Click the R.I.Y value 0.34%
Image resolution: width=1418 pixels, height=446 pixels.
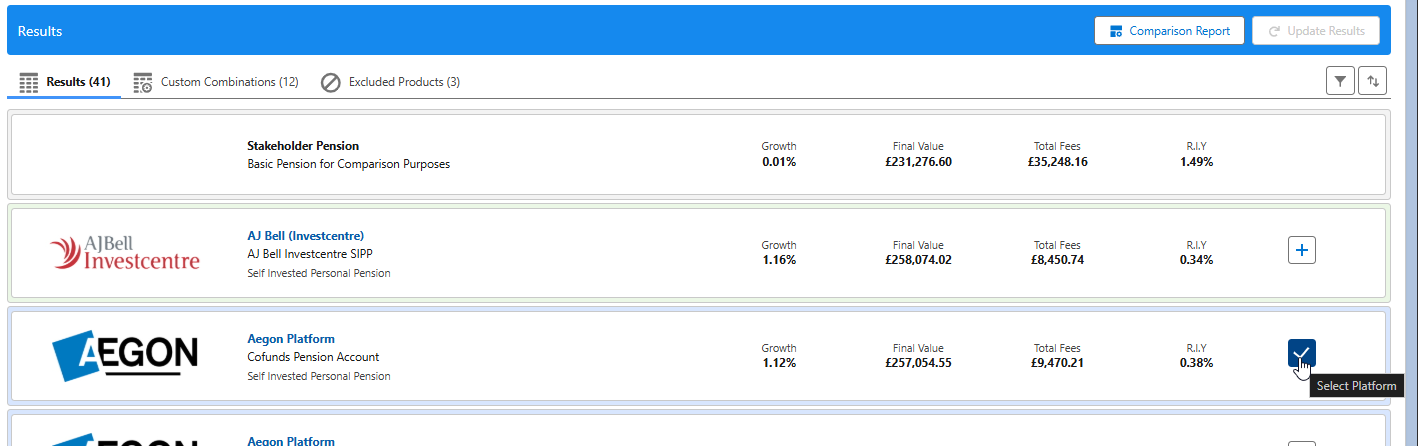[1196, 260]
